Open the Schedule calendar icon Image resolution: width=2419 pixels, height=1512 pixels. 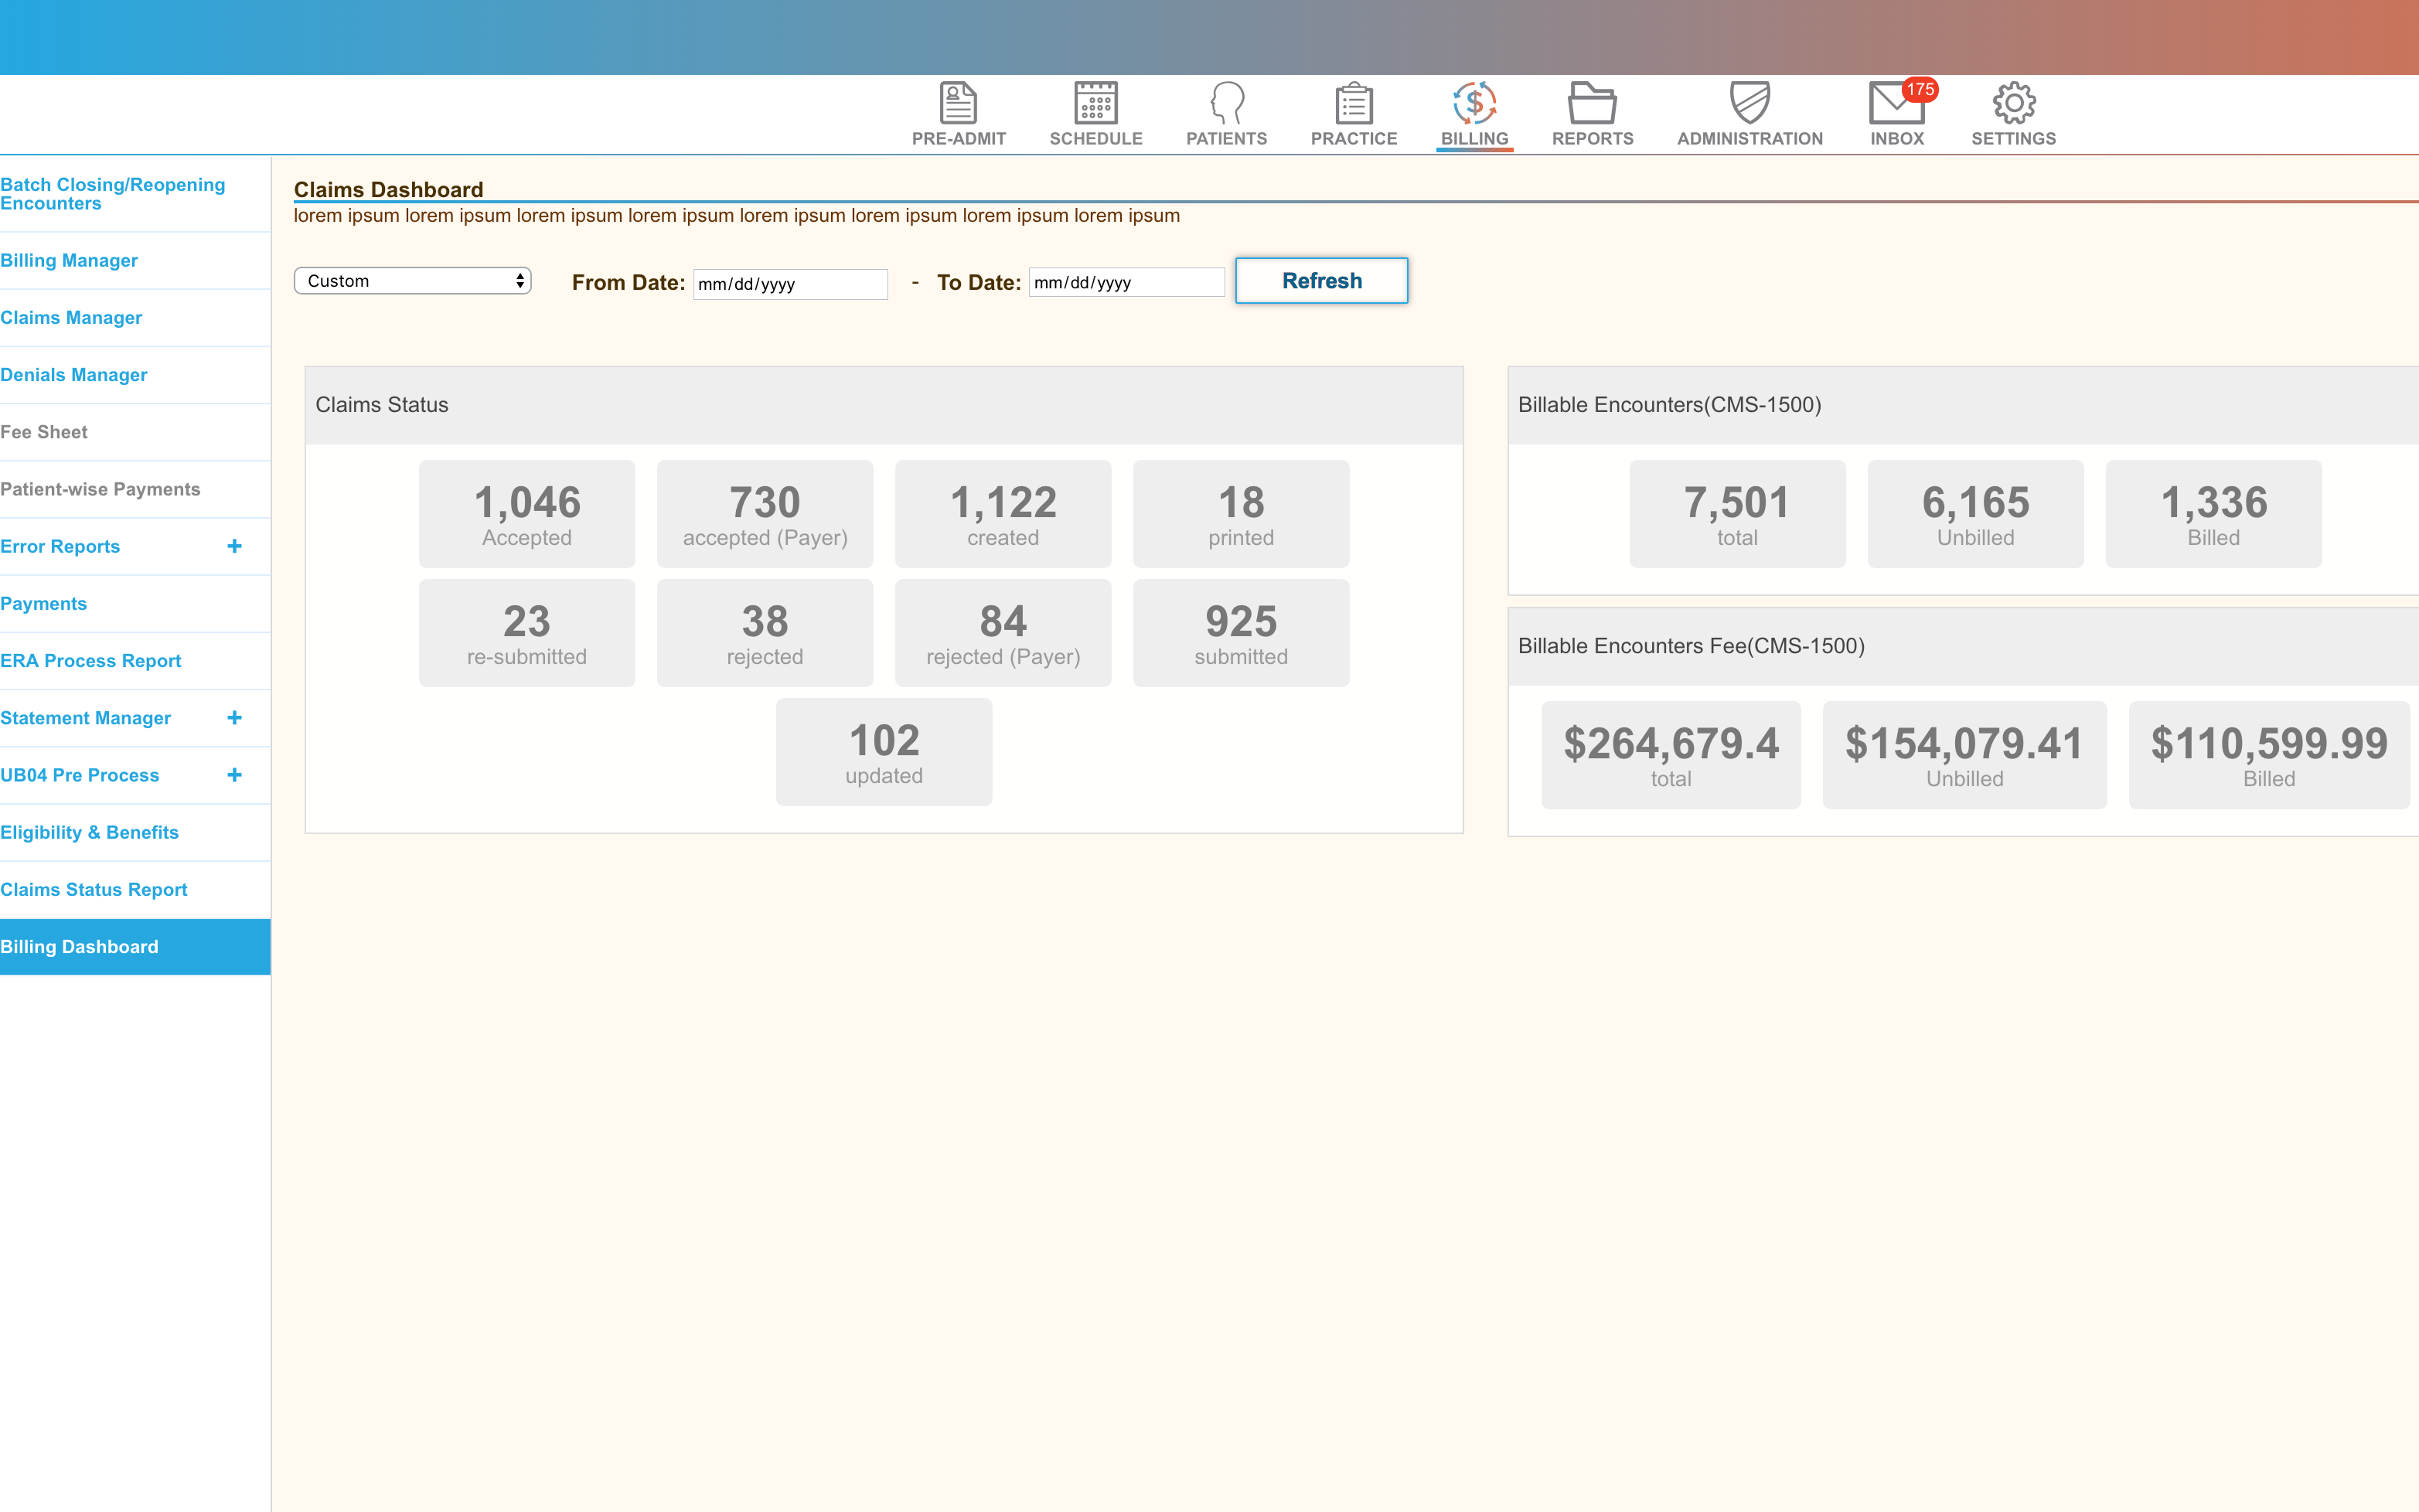[x=1095, y=103]
